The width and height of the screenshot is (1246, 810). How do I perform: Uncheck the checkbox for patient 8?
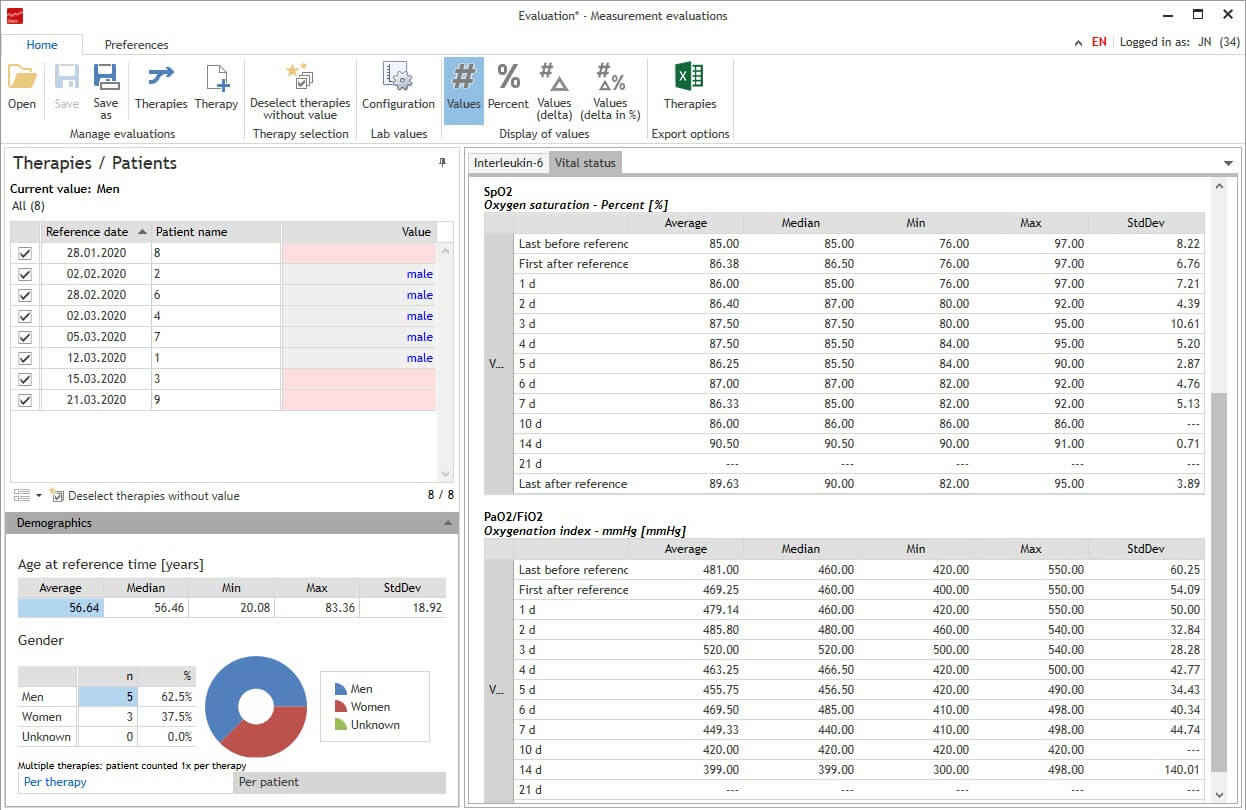[25, 254]
